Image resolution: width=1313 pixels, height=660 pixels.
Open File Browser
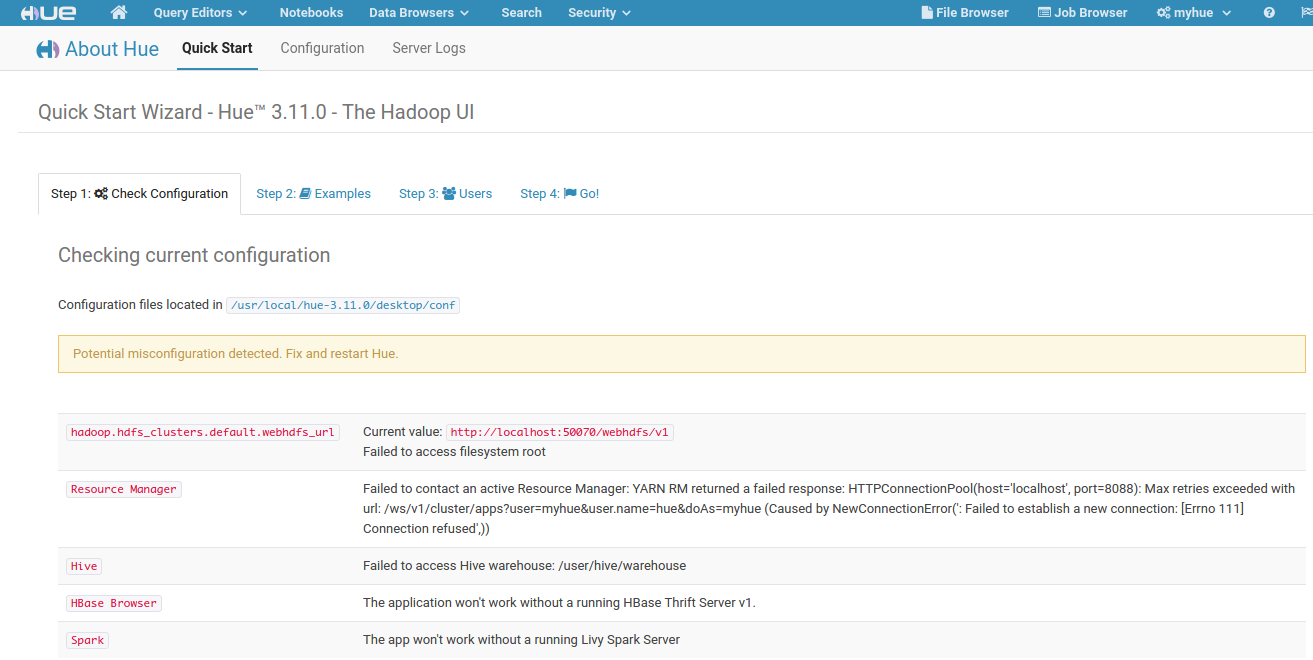click(x=964, y=13)
